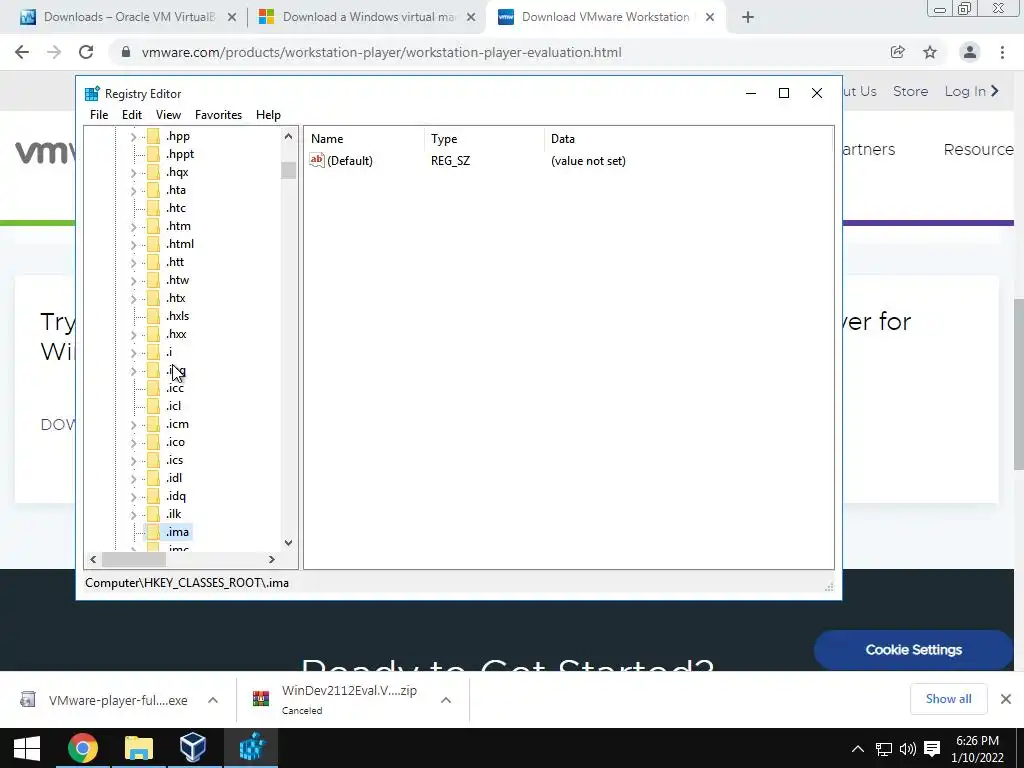Select the .hxx key
Image resolution: width=1024 pixels, height=768 pixels.
point(176,334)
